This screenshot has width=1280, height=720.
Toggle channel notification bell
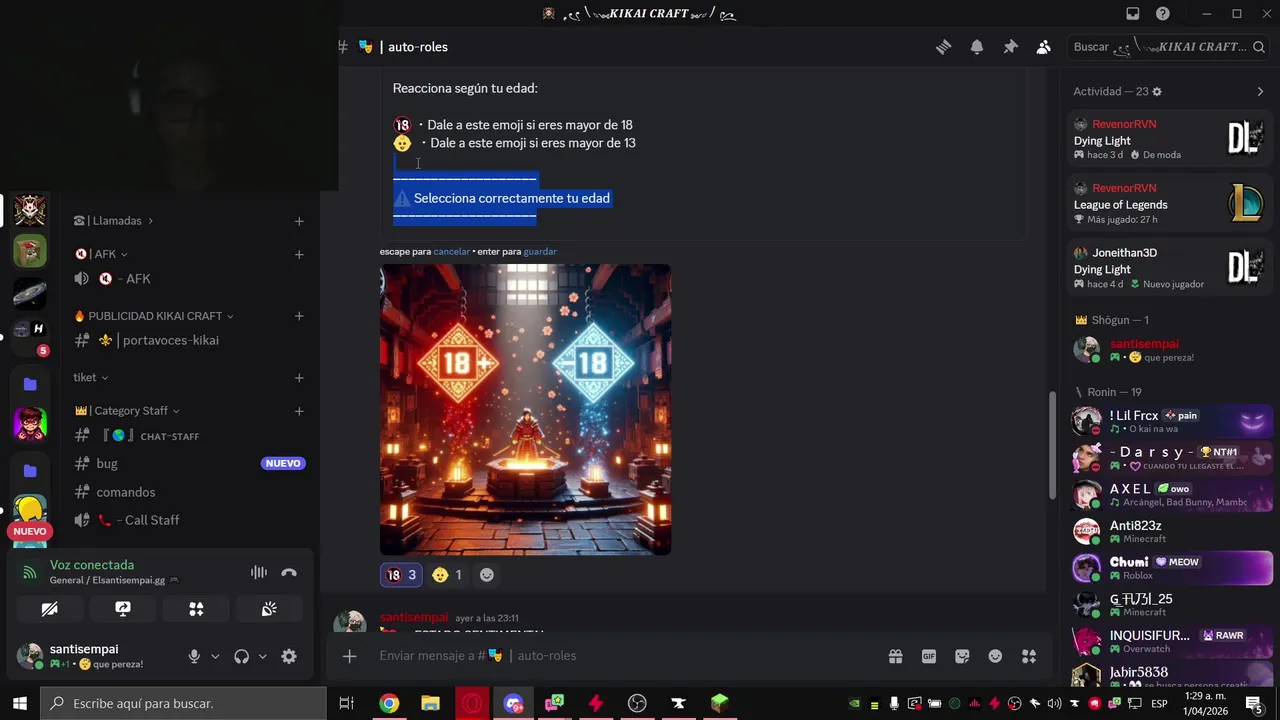pos(977,47)
